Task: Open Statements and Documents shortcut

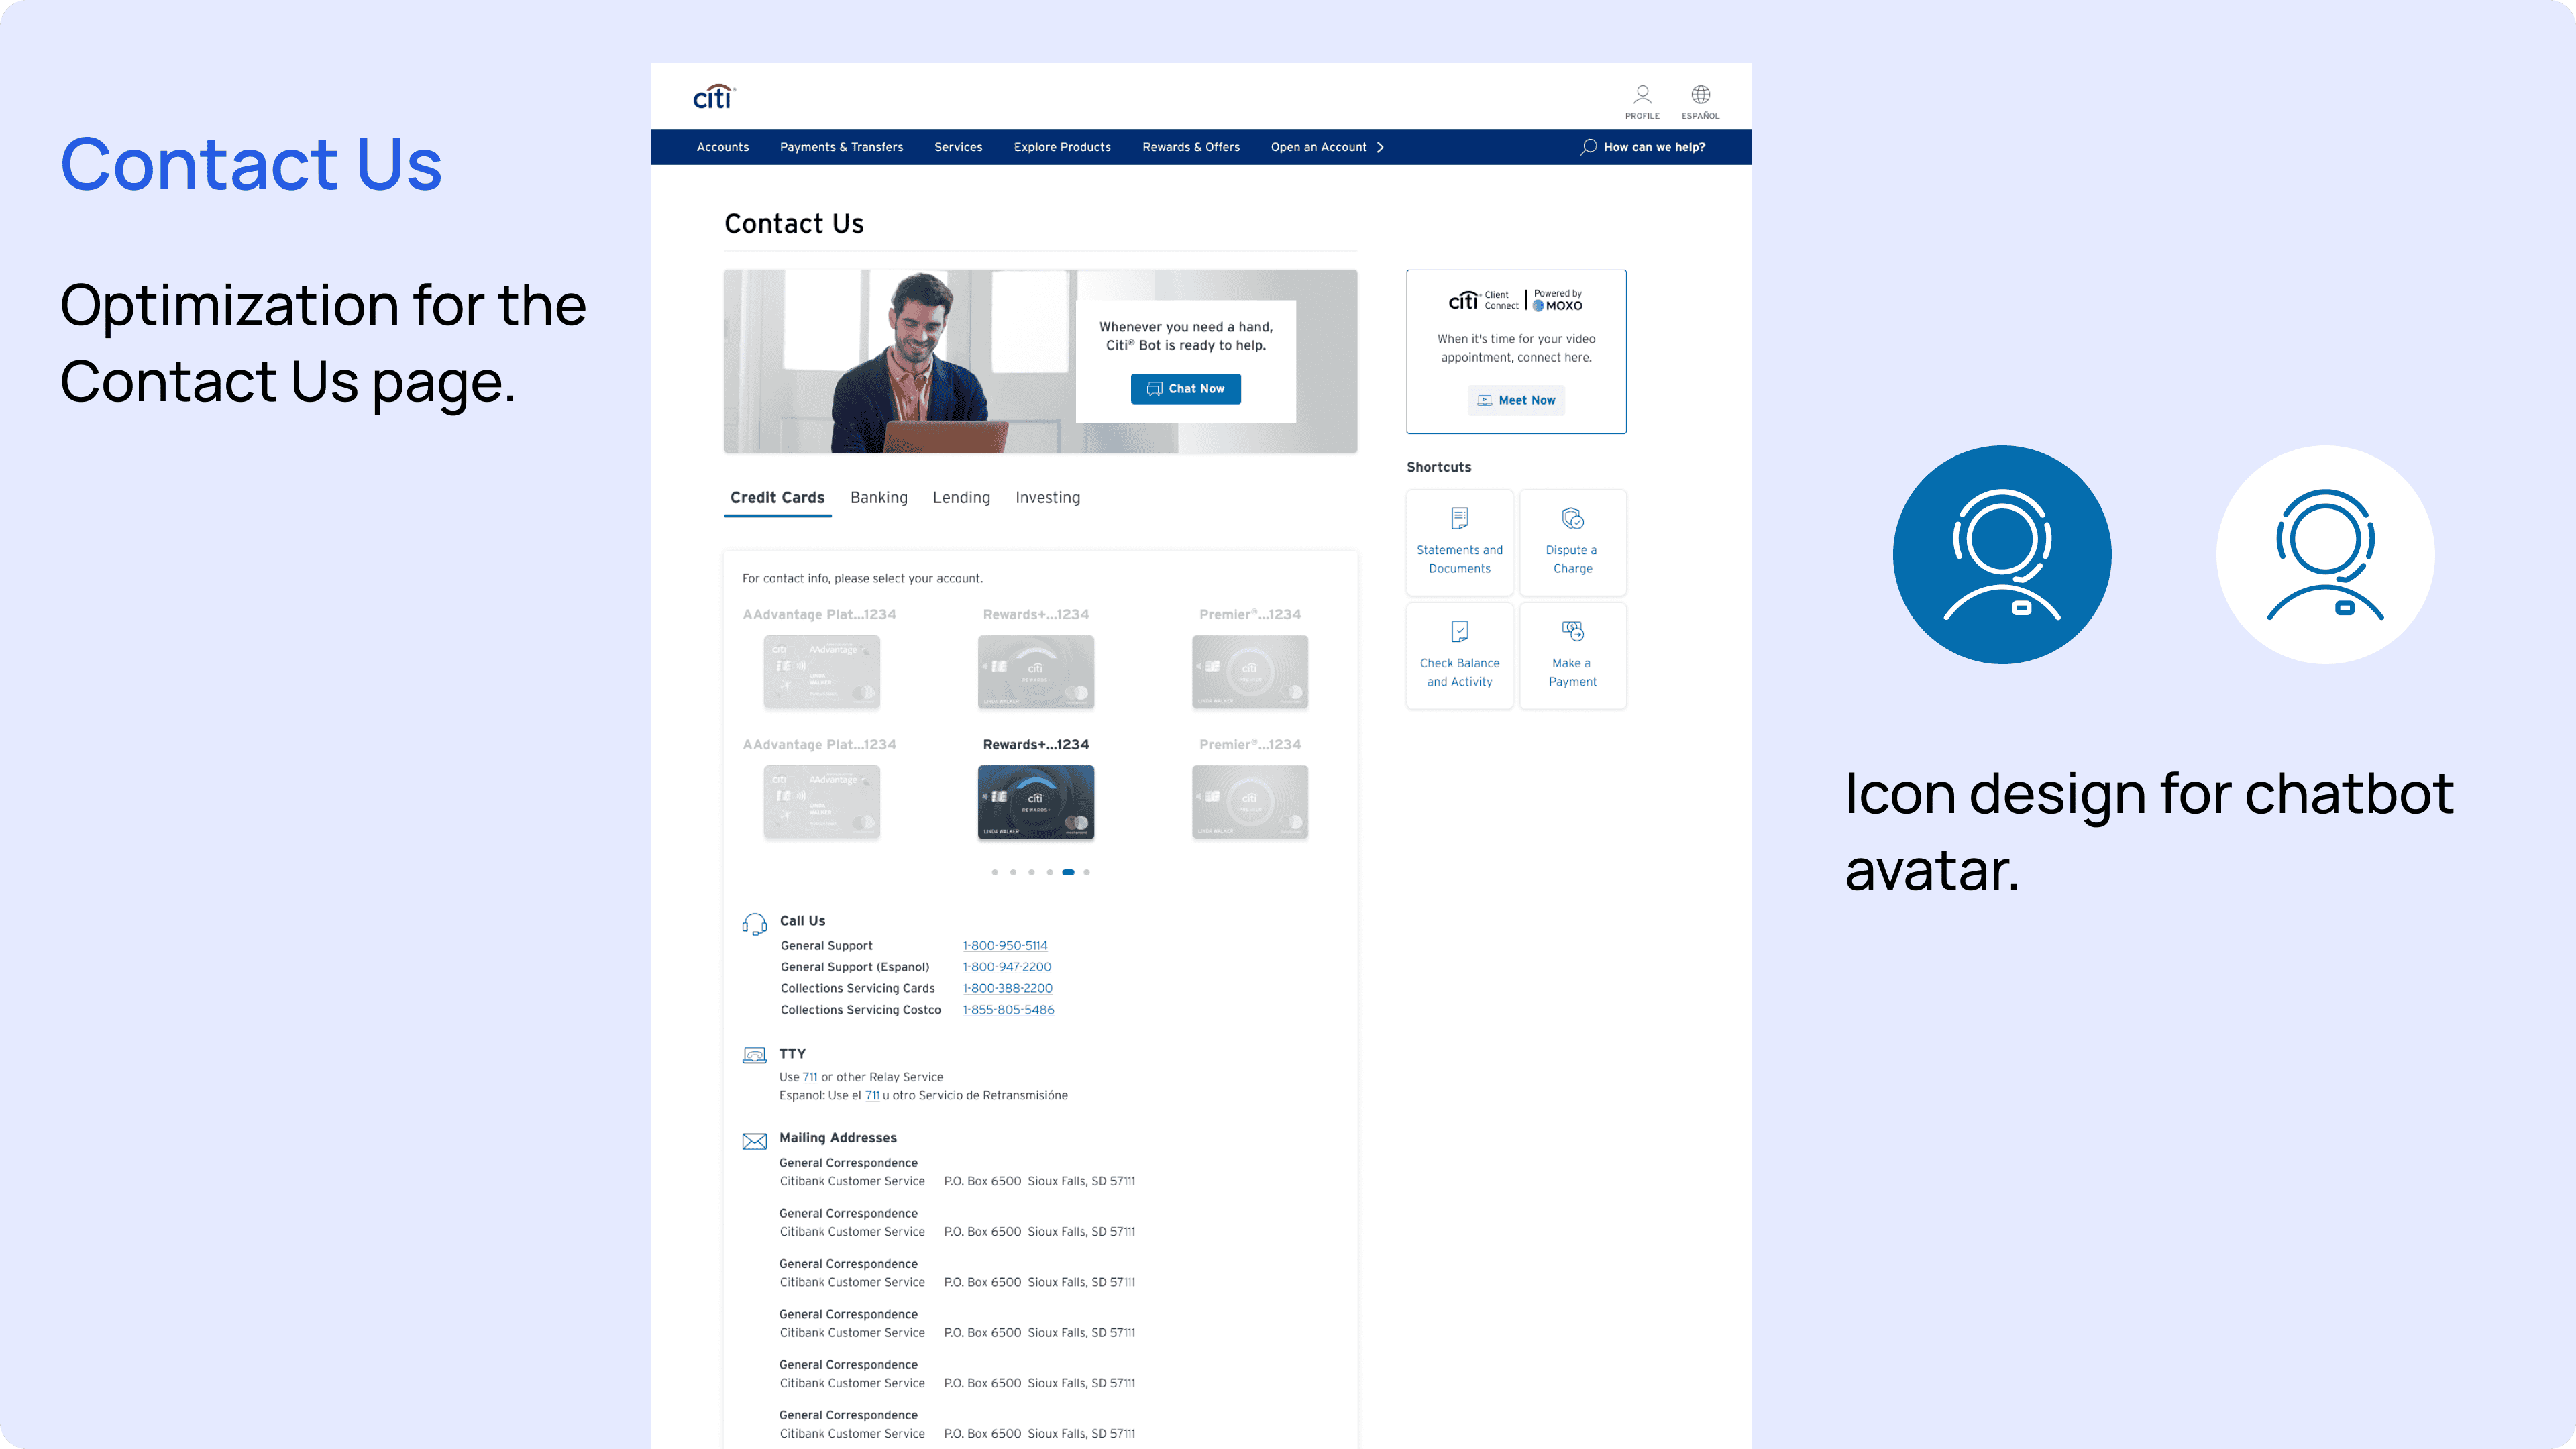Action: (1459, 543)
